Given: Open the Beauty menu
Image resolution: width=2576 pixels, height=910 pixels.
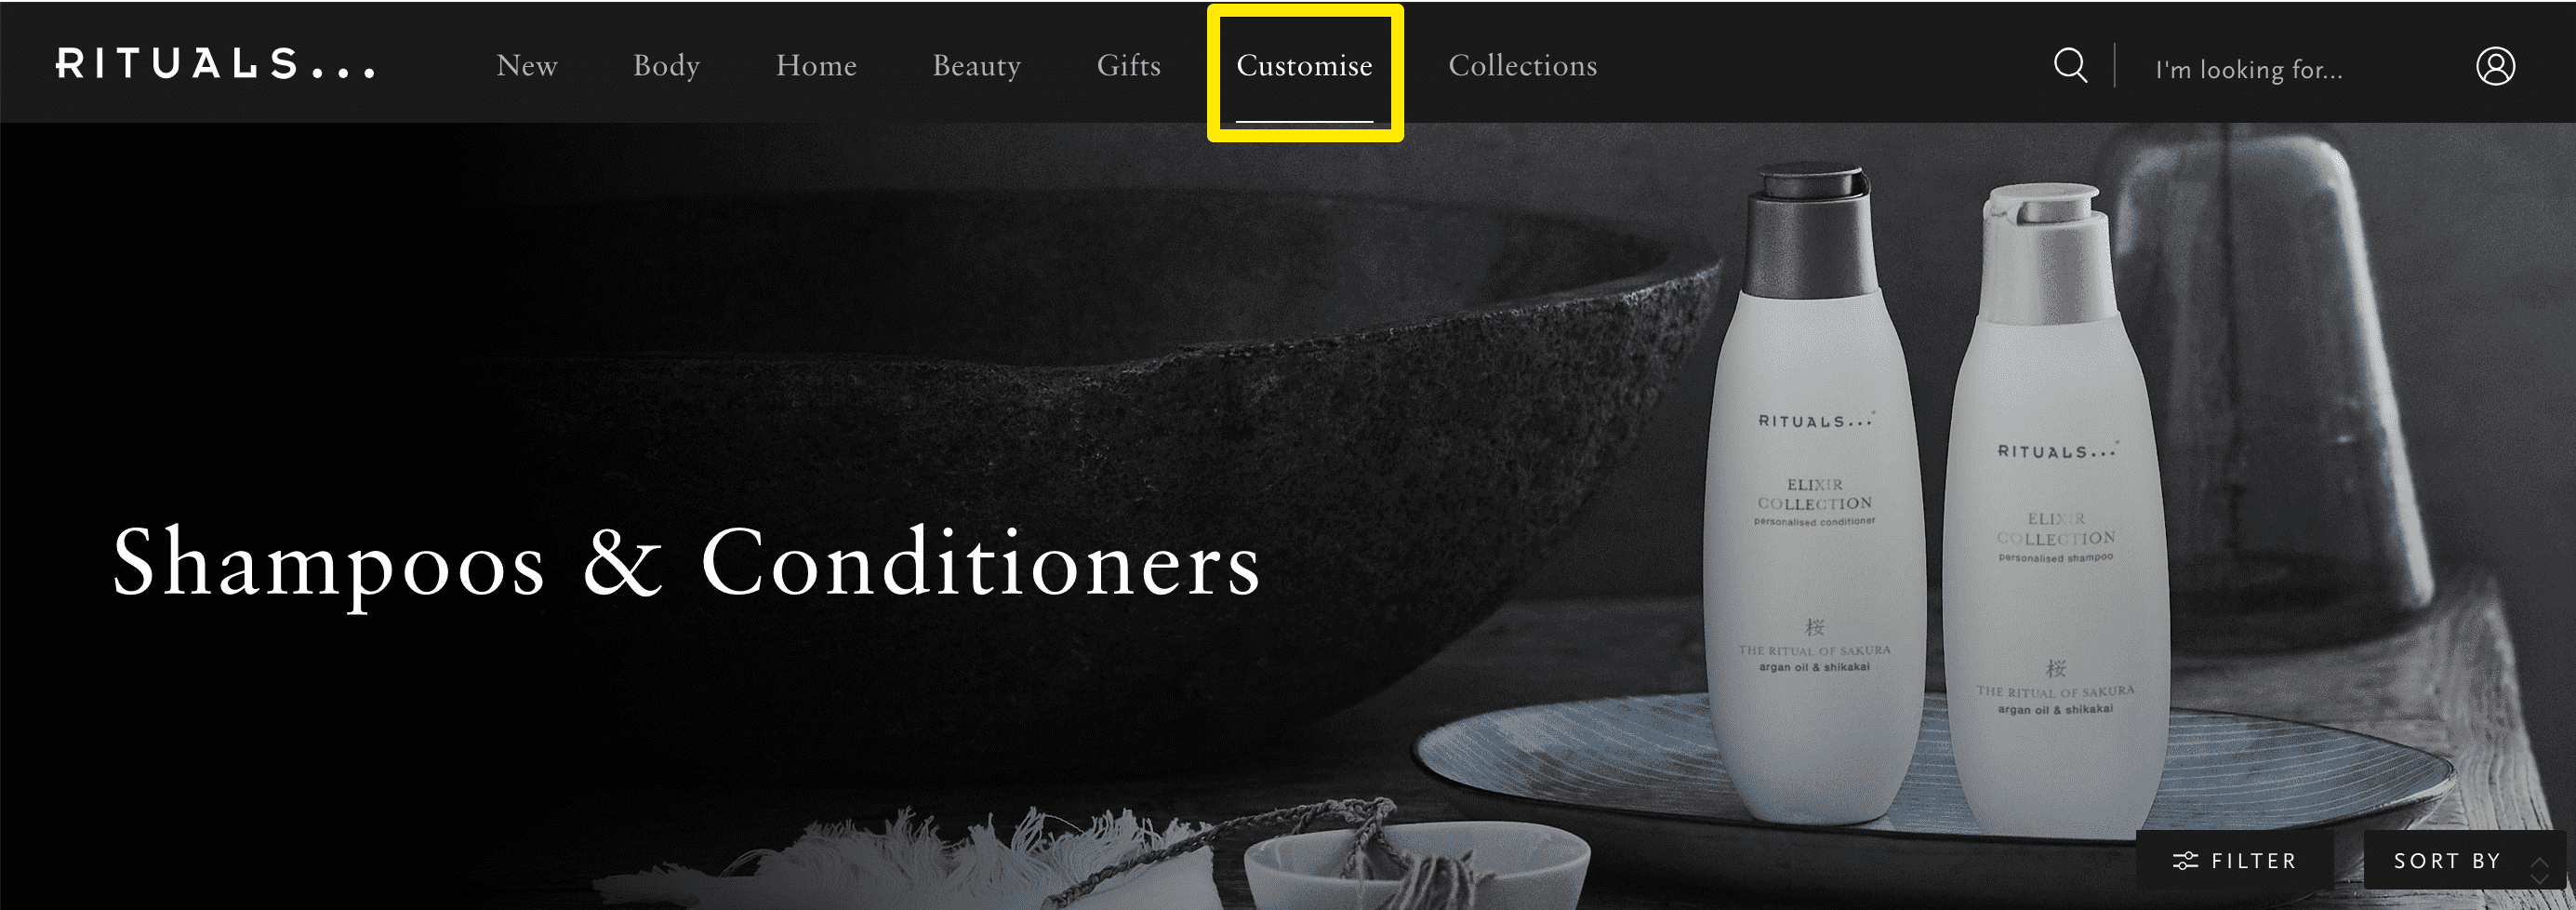Looking at the screenshot, I should (976, 66).
